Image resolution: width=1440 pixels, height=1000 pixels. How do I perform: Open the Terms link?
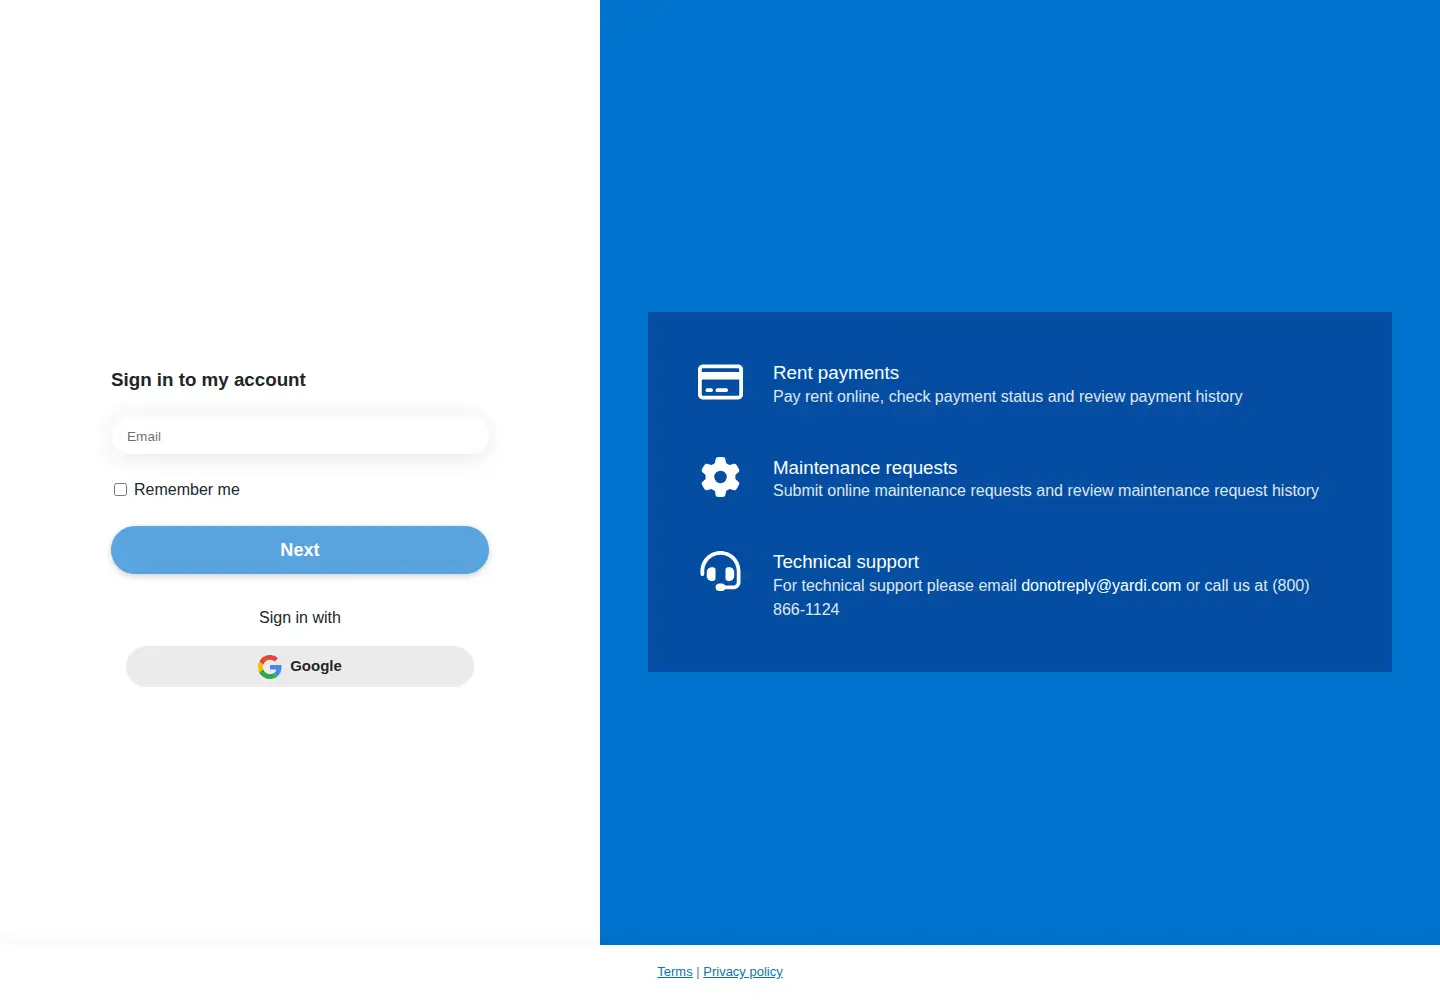(x=675, y=972)
